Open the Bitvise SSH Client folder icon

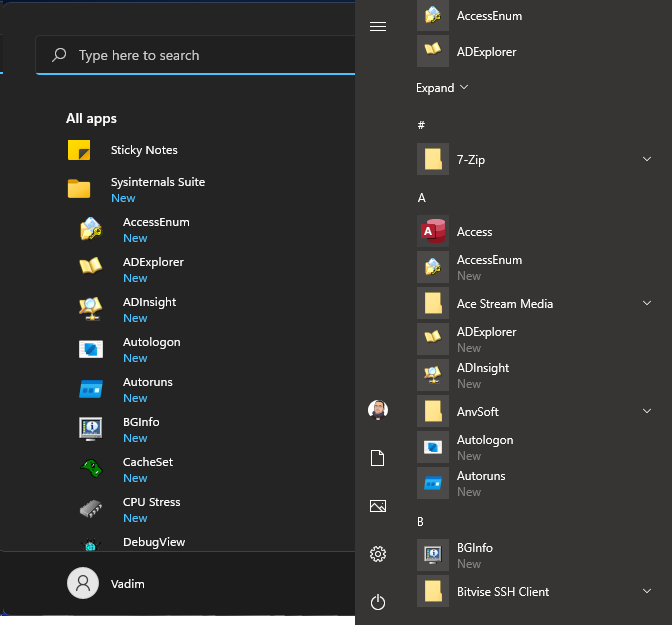coord(433,591)
